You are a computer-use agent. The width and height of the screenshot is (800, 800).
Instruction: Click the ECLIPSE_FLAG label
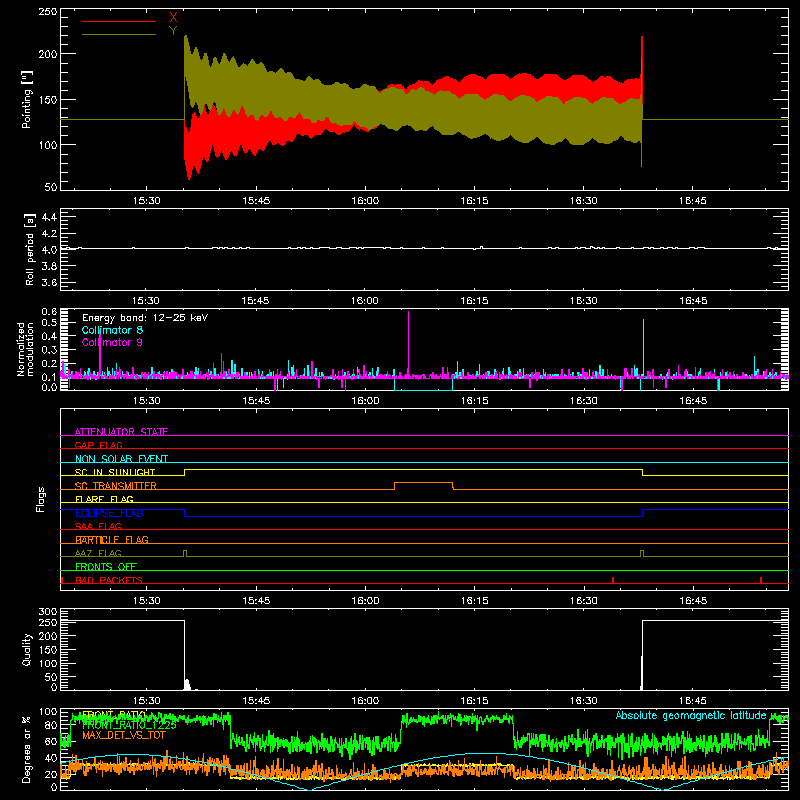point(109,513)
